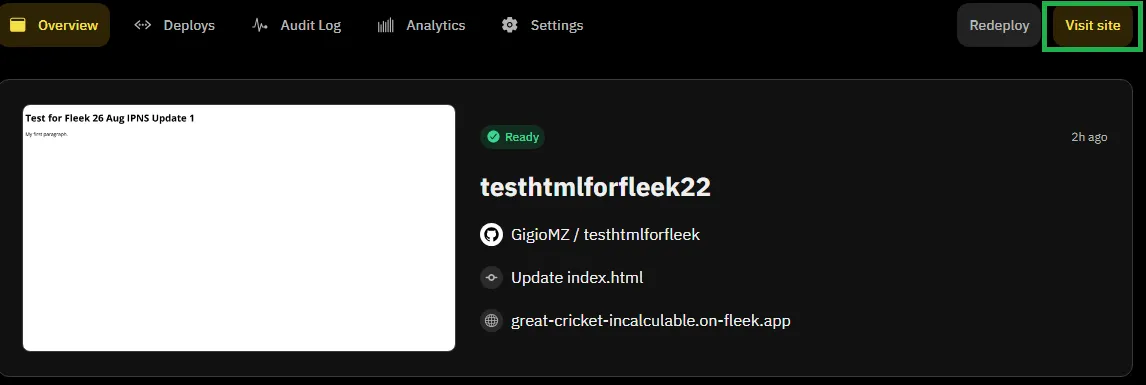Click the Redeploy button
Image resolution: width=1146 pixels, height=385 pixels.
999,25
